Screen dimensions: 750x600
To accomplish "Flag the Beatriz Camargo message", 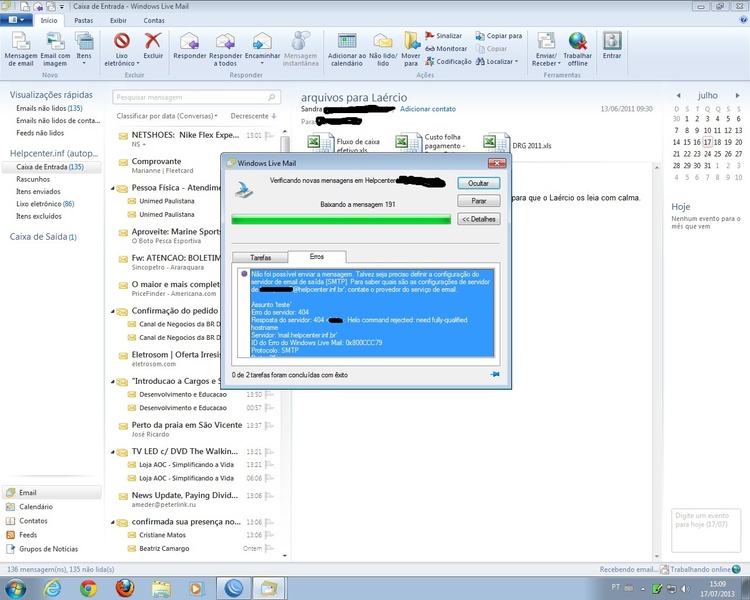I will pyautogui.click(x=269, y=548).
